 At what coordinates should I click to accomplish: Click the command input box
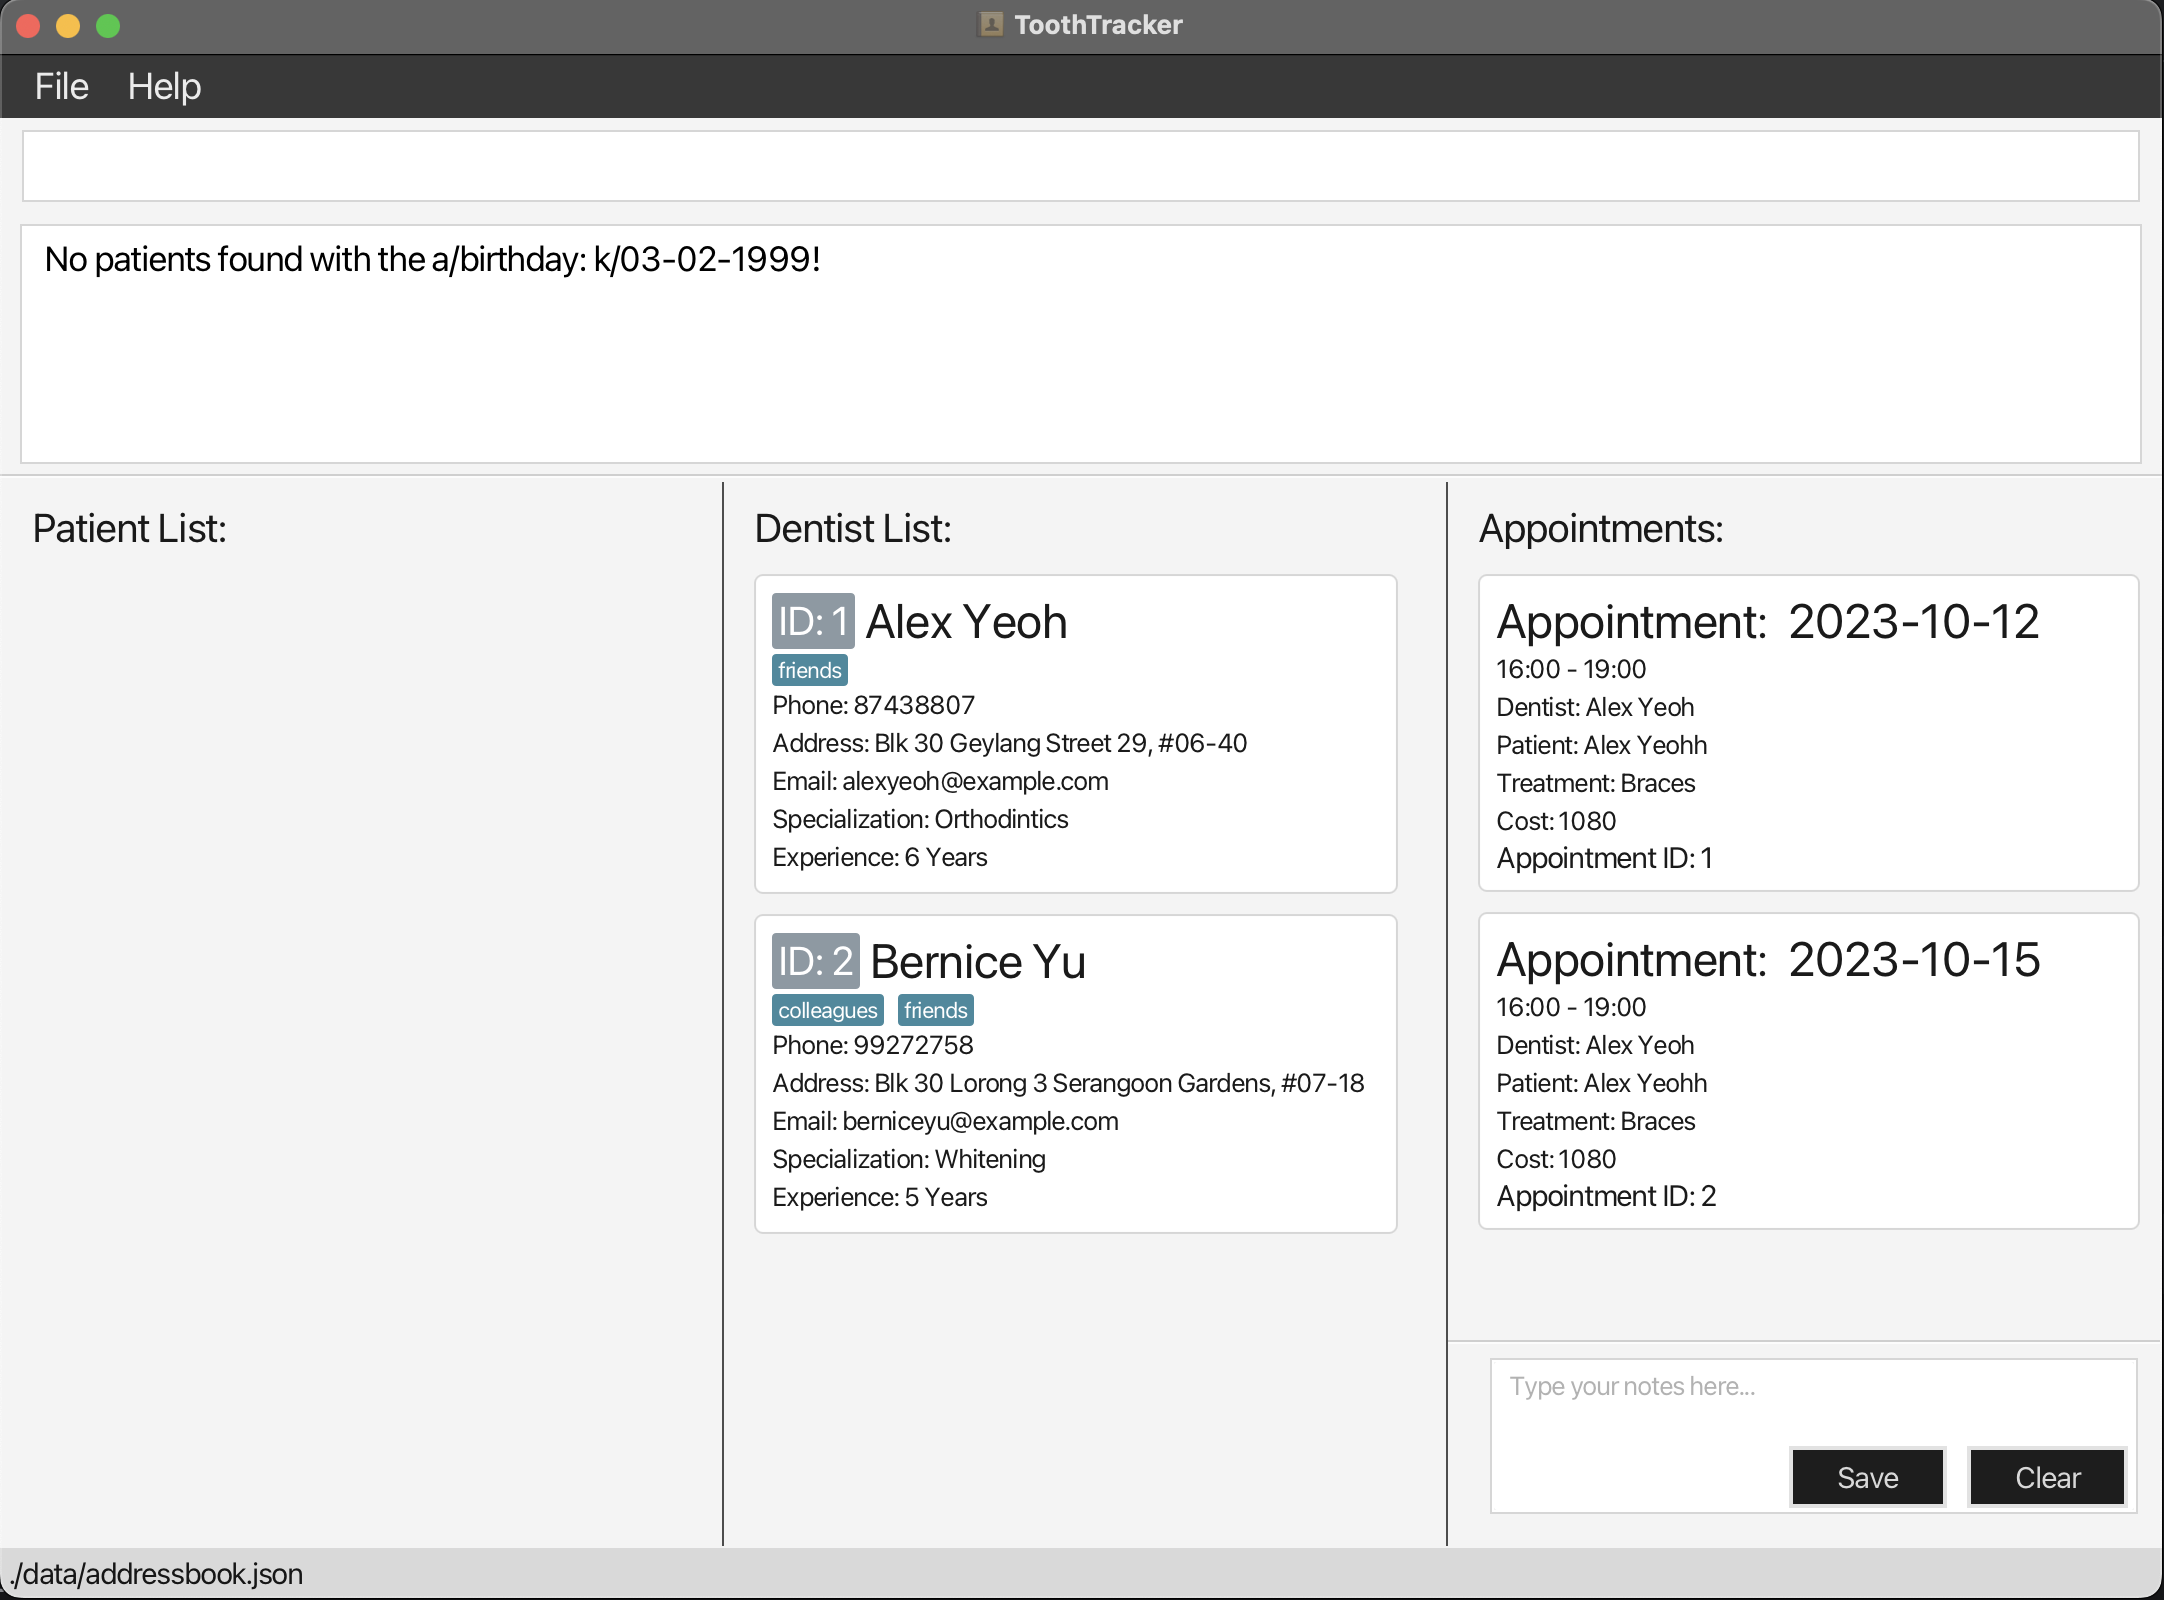click(1080, 166)
